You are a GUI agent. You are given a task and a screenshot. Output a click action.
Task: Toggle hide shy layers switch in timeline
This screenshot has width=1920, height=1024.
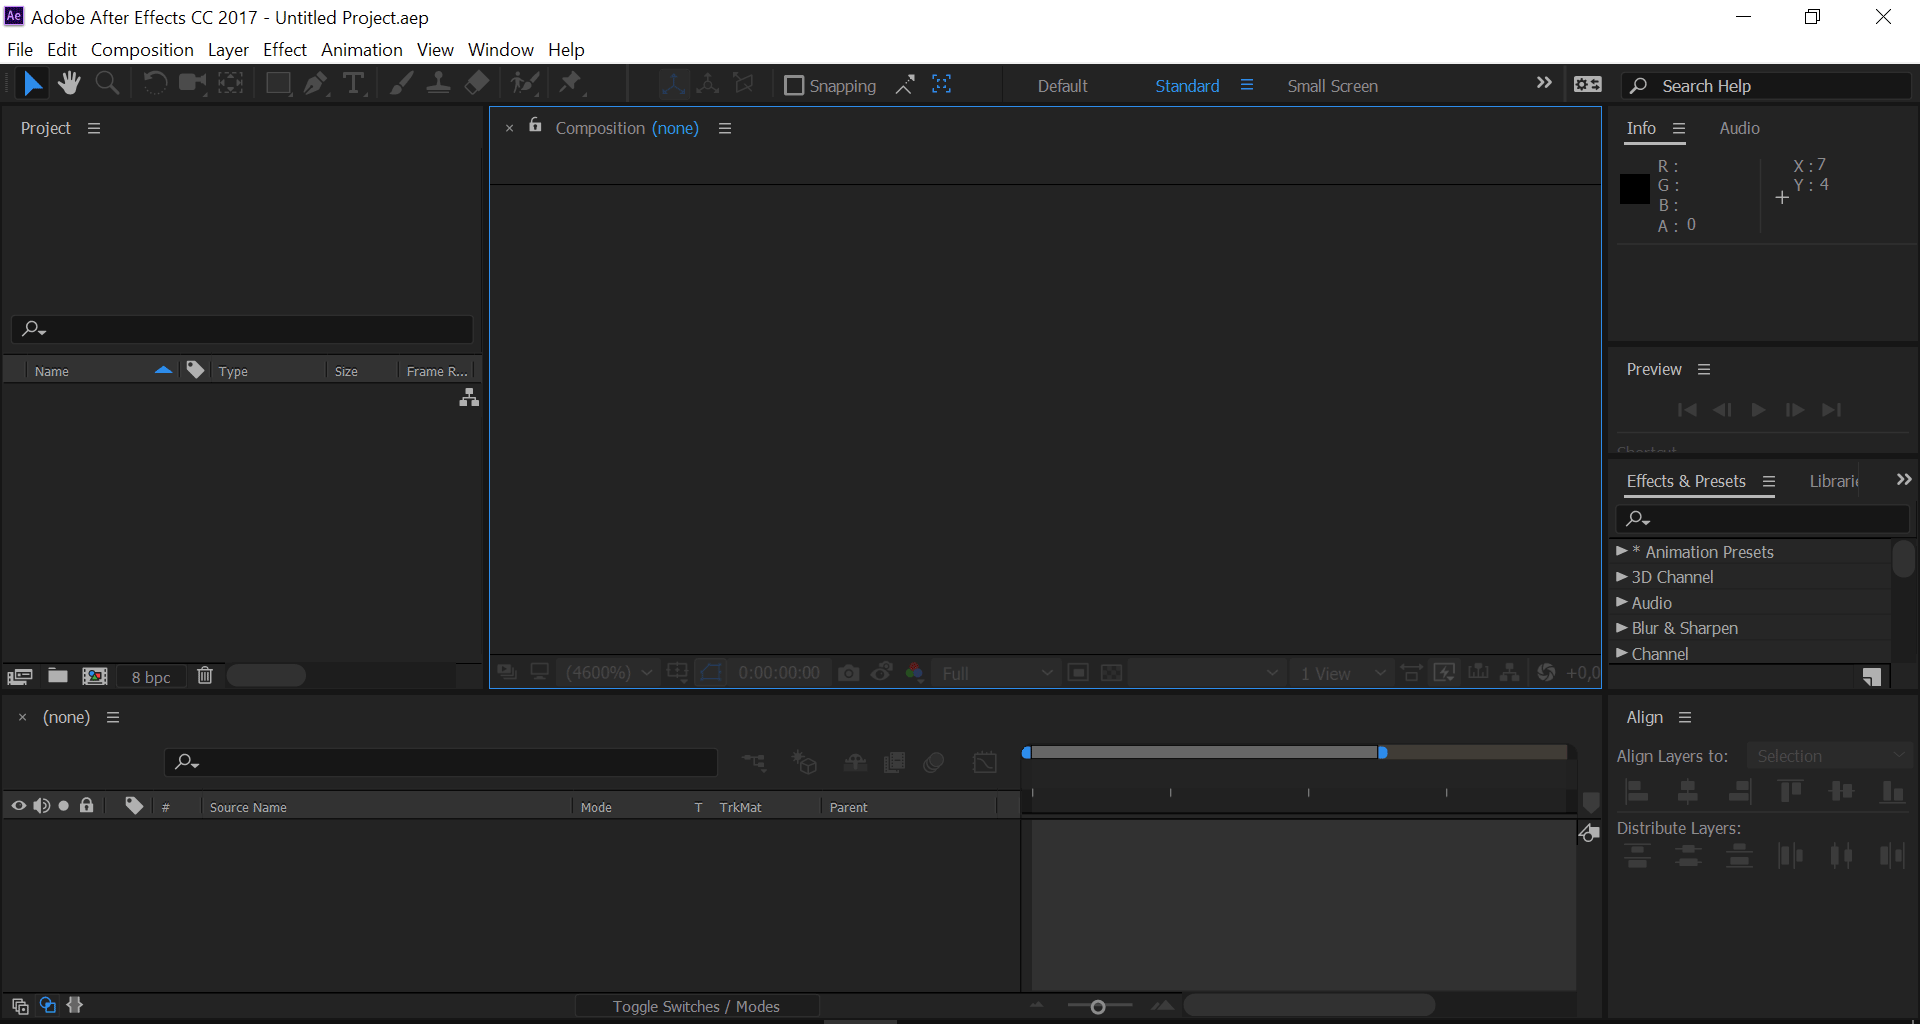855,763
